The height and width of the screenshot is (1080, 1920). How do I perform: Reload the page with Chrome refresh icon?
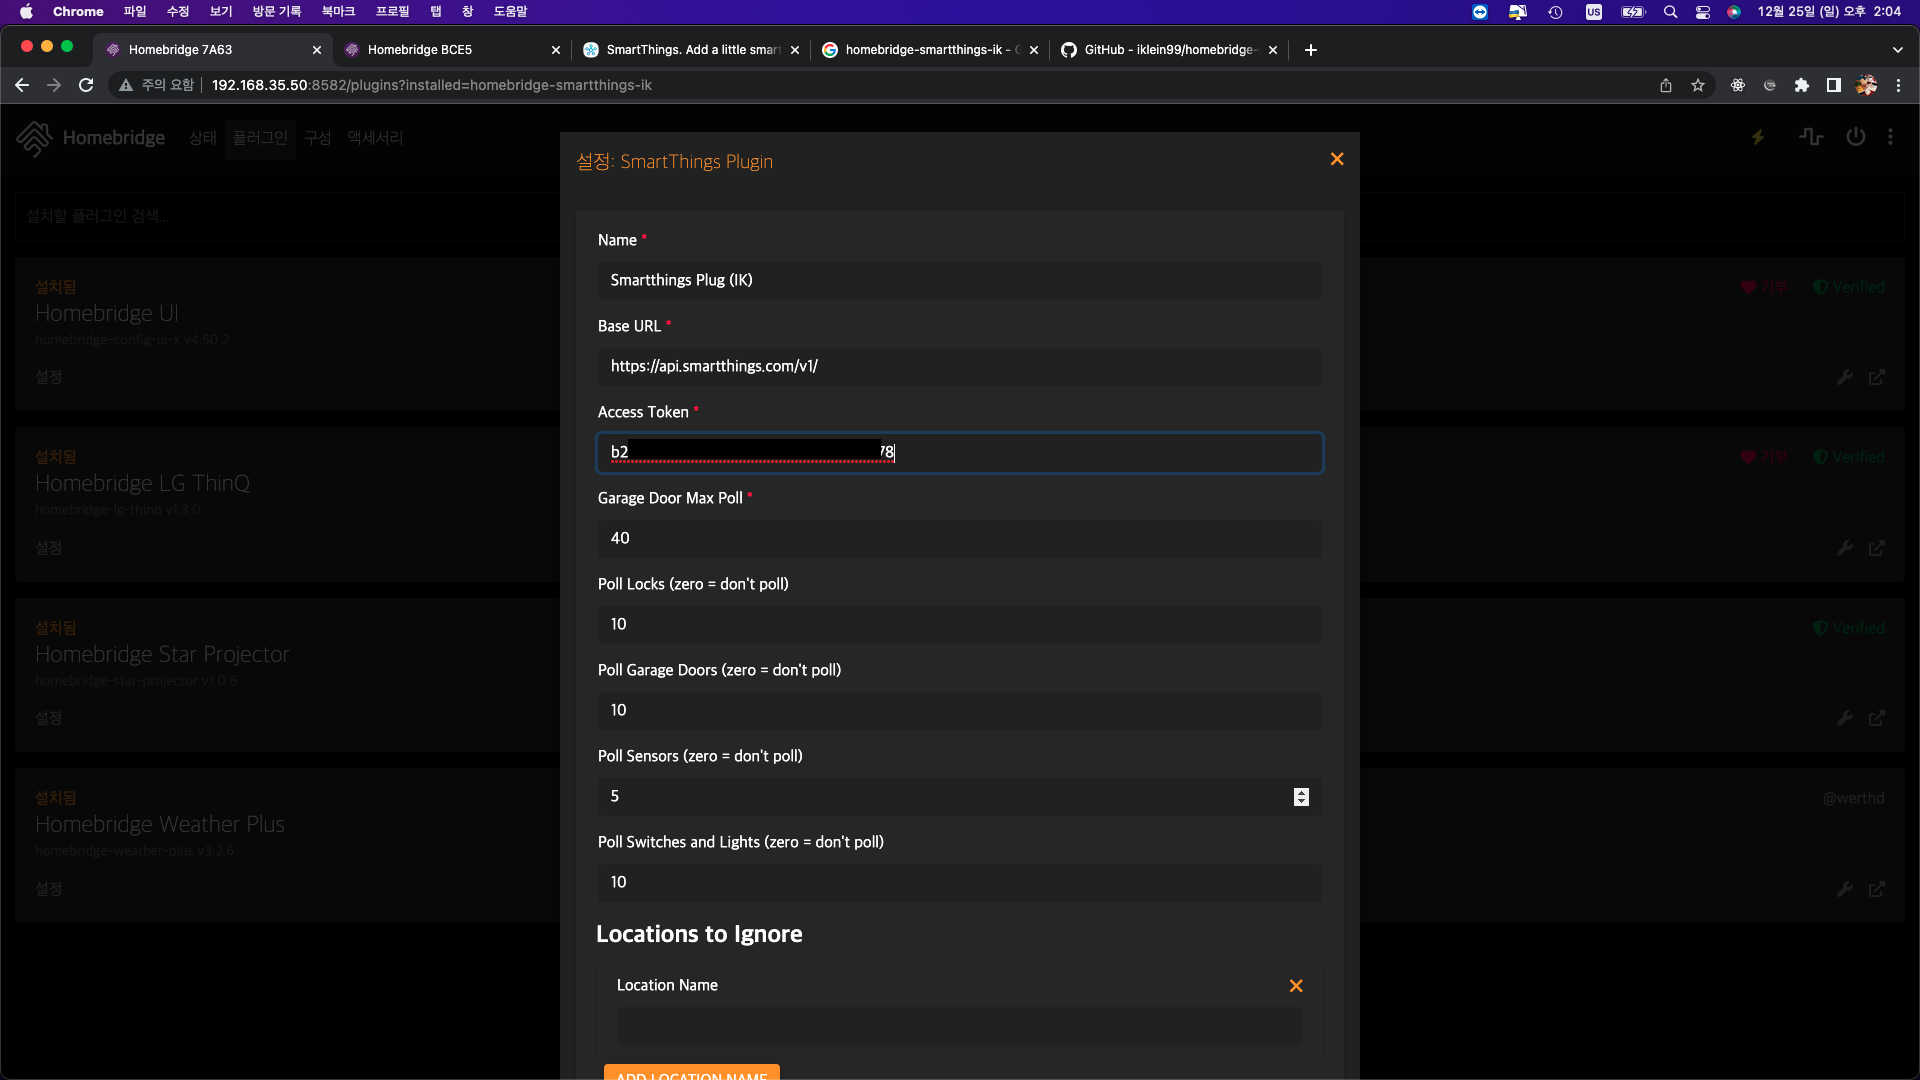tap(86, 86)
